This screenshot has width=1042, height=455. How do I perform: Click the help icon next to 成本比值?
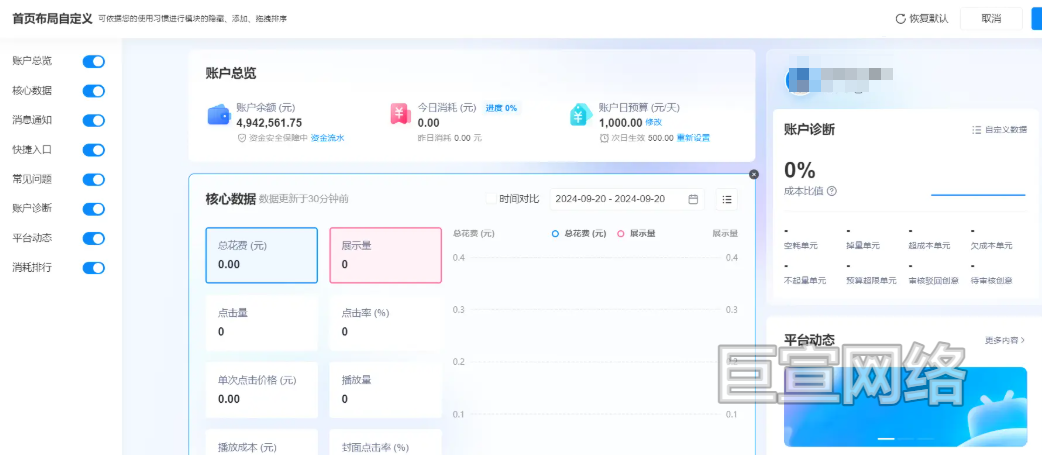pos(831,191)
